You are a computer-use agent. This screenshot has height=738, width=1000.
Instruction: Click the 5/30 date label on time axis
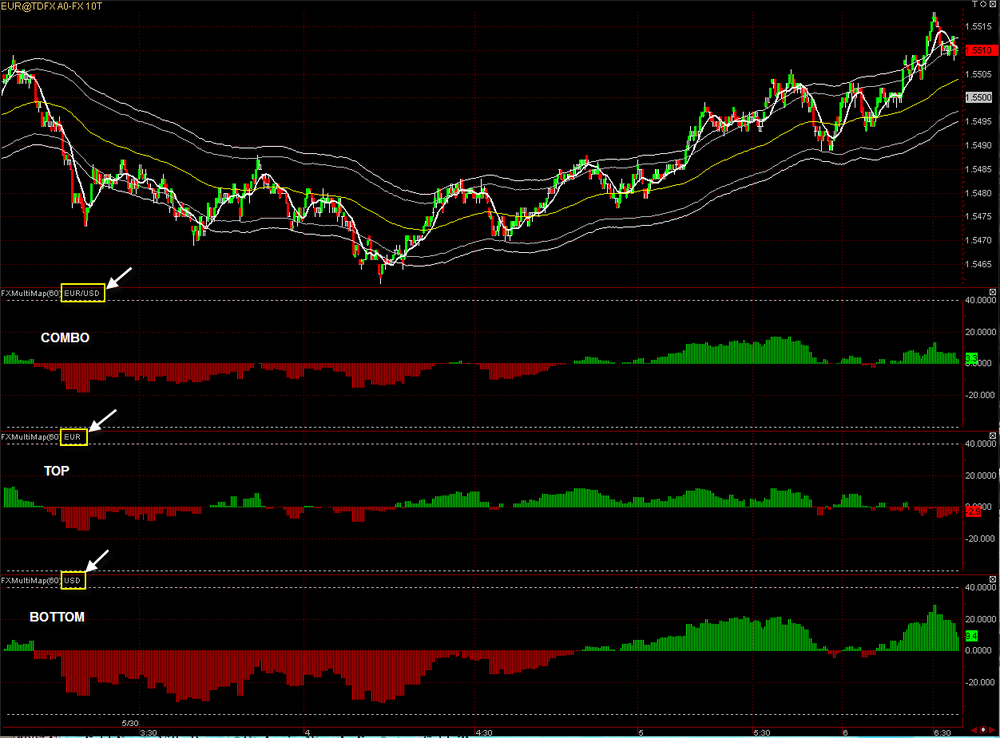[x=130, y=723]
